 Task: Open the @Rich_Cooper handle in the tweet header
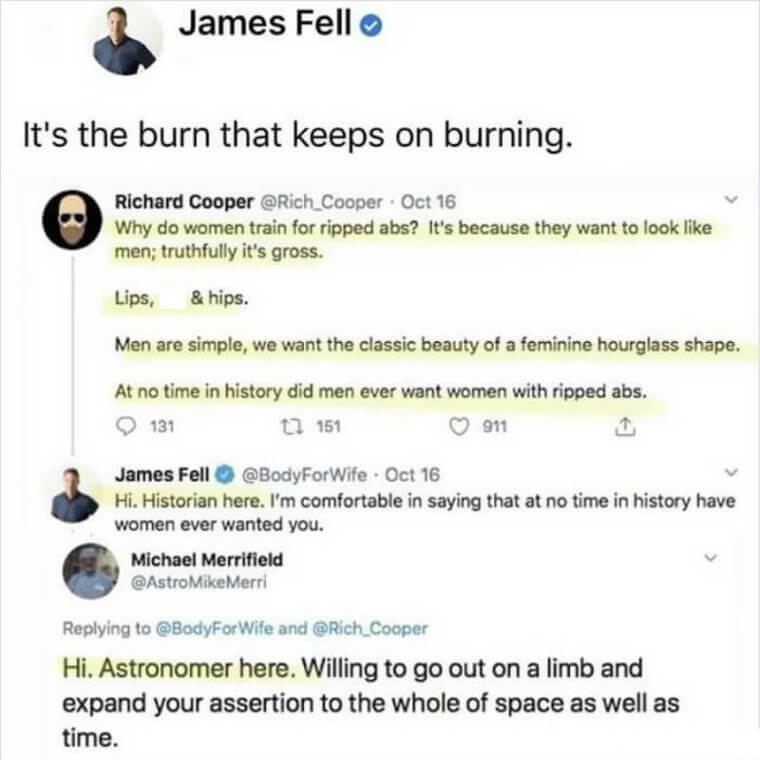(322, 202)
